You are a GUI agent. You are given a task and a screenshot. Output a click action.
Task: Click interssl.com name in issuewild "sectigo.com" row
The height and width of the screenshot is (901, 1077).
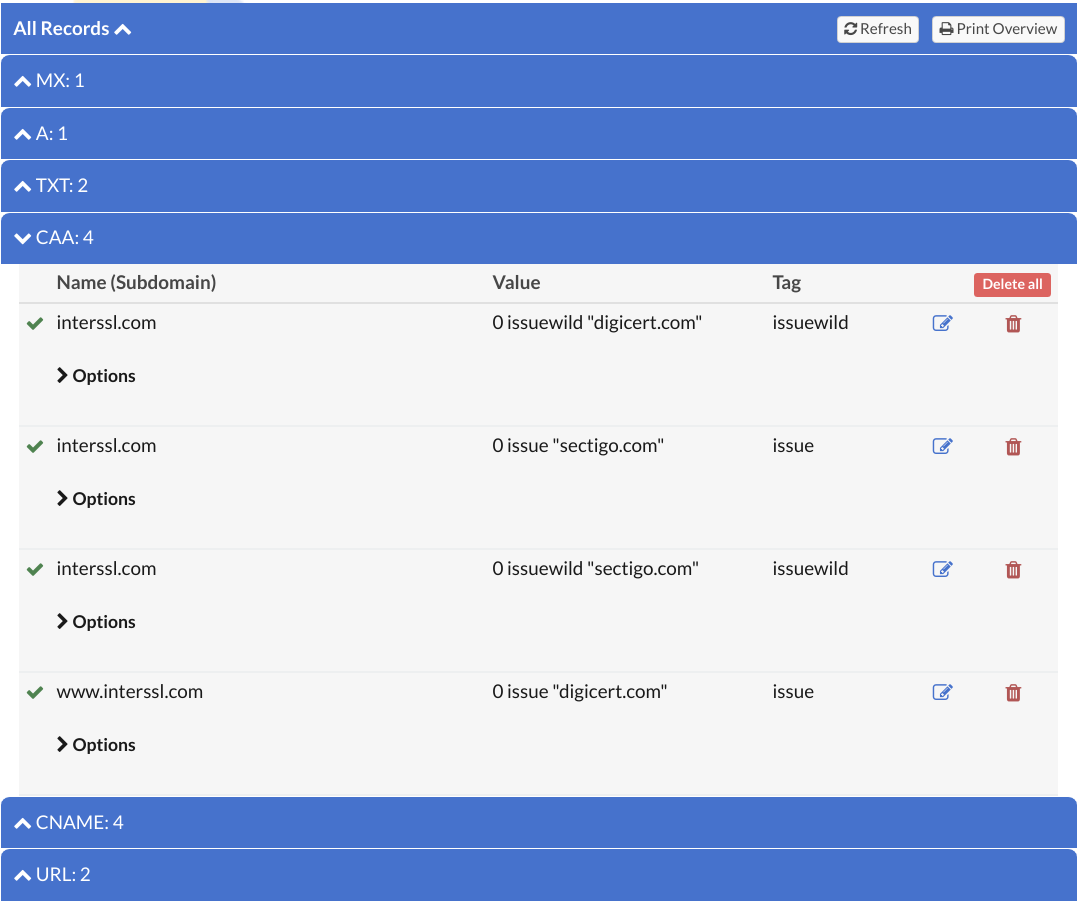coord(106,569)
